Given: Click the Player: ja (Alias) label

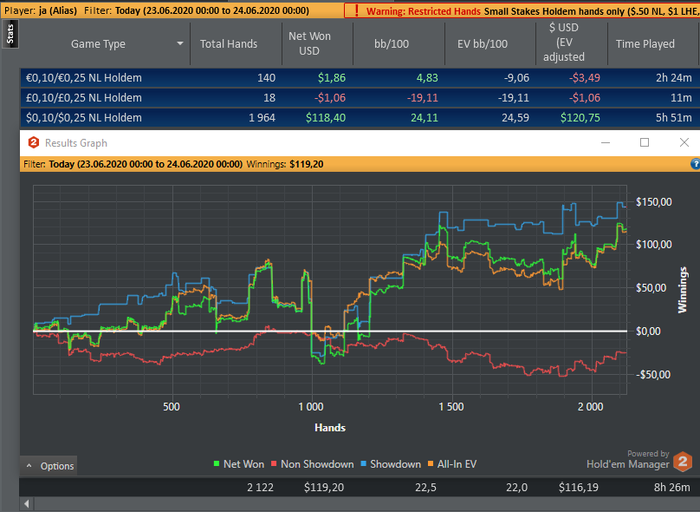Looking at the screenshot, I should pyautogui.click(x=41, y=10).
